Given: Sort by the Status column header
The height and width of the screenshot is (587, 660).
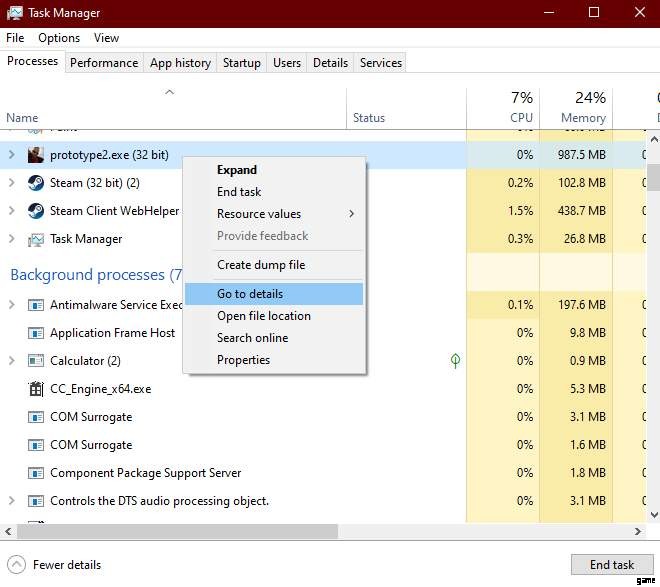Looking at the screenshot, I should click(x=406, y=108).
